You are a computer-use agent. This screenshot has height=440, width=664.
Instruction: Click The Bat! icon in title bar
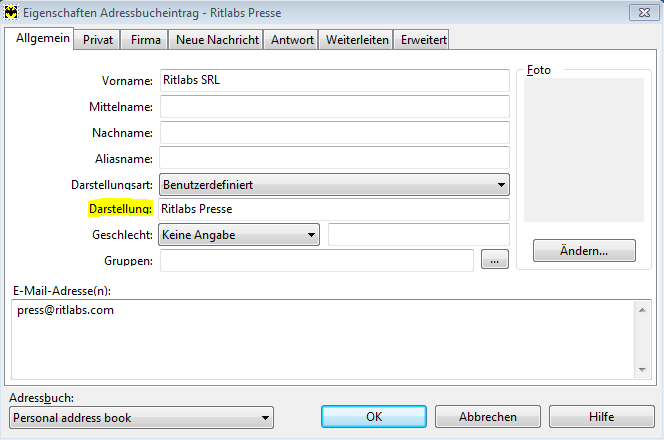(11, 12)
